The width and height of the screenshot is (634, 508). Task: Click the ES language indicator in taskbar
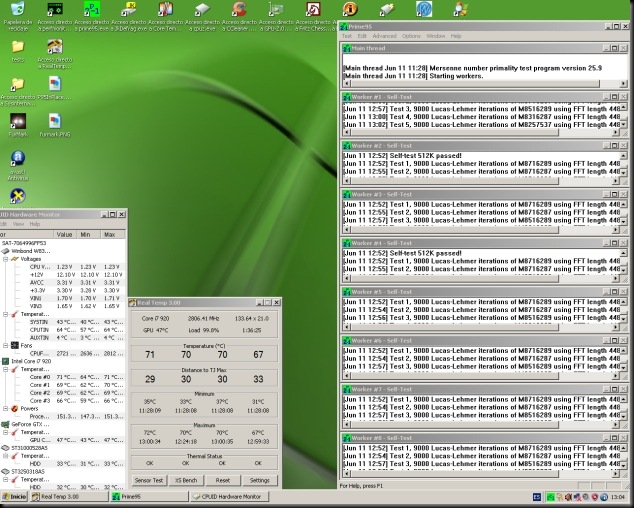pyautogui.click(x=537, y=497)
